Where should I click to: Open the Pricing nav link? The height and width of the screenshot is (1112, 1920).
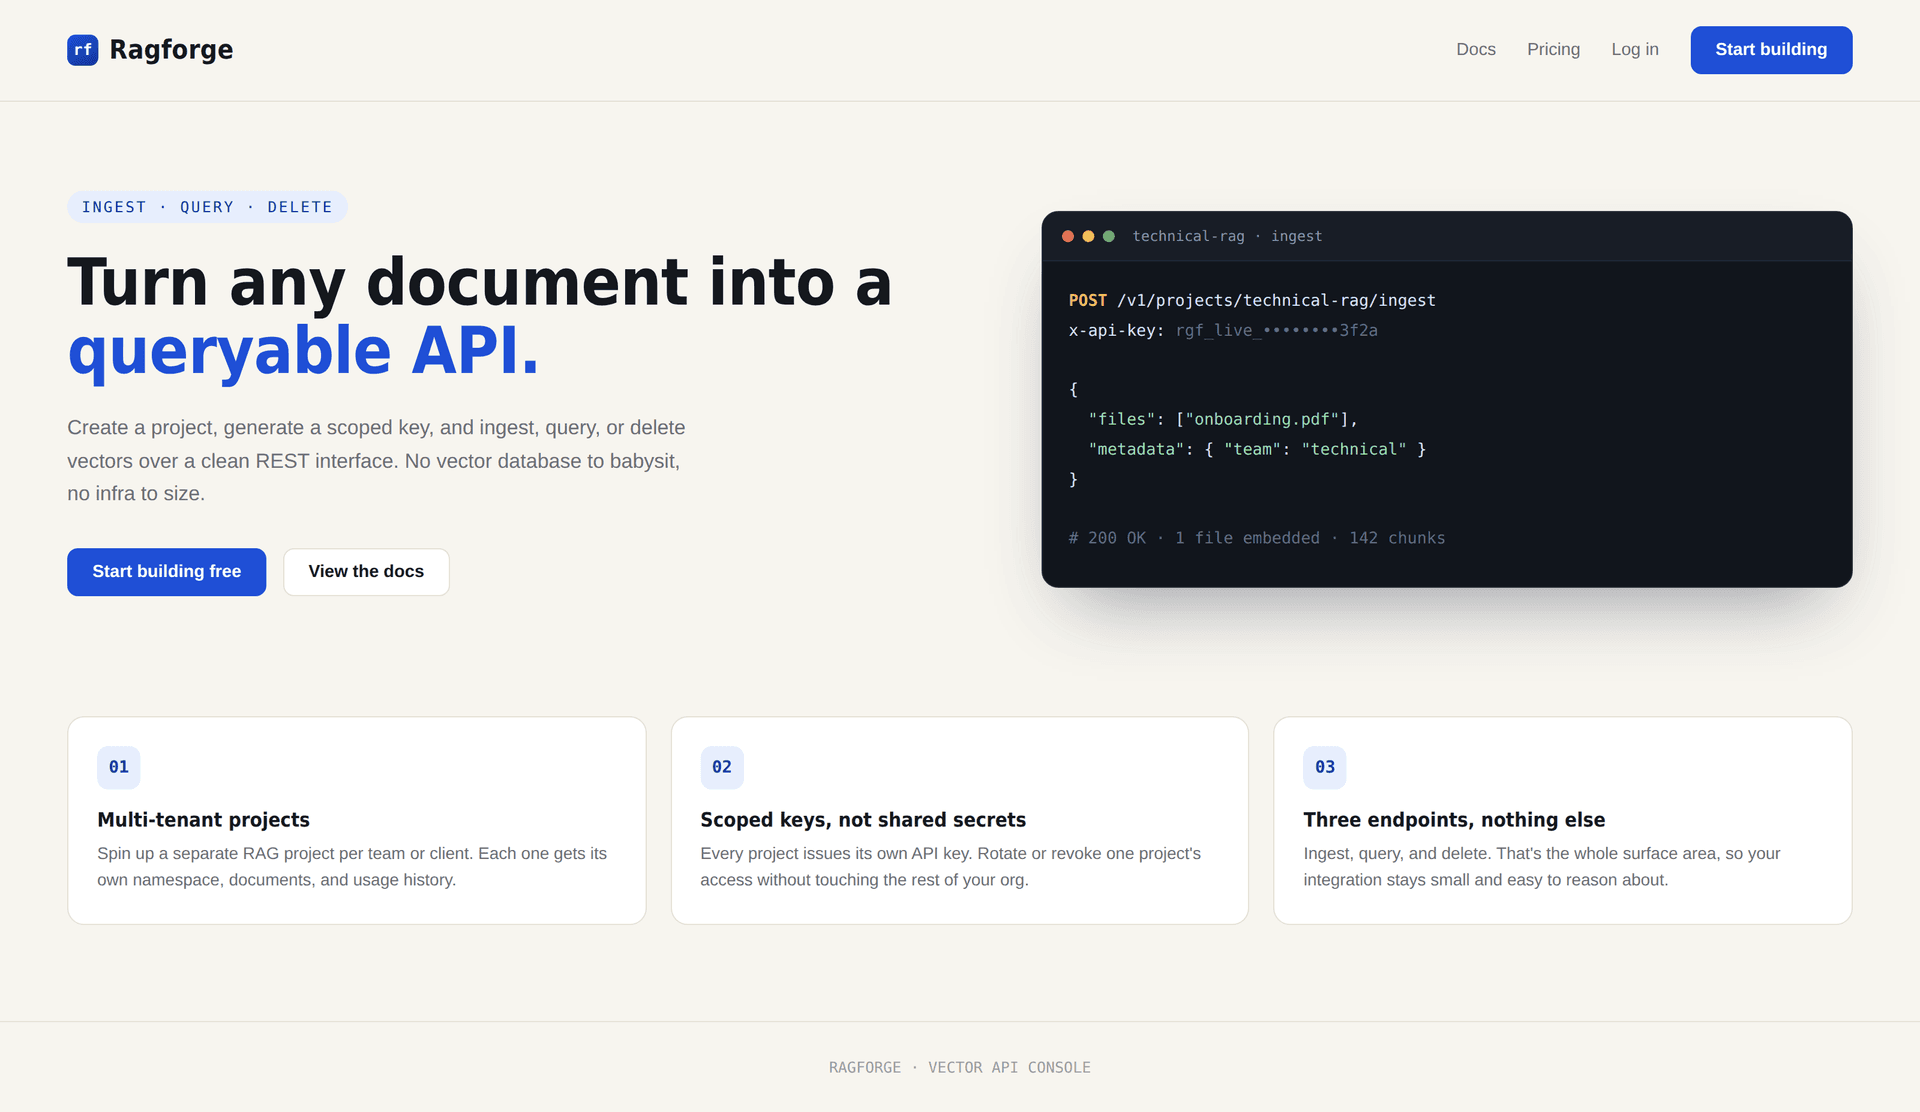tap(1553, 50)
